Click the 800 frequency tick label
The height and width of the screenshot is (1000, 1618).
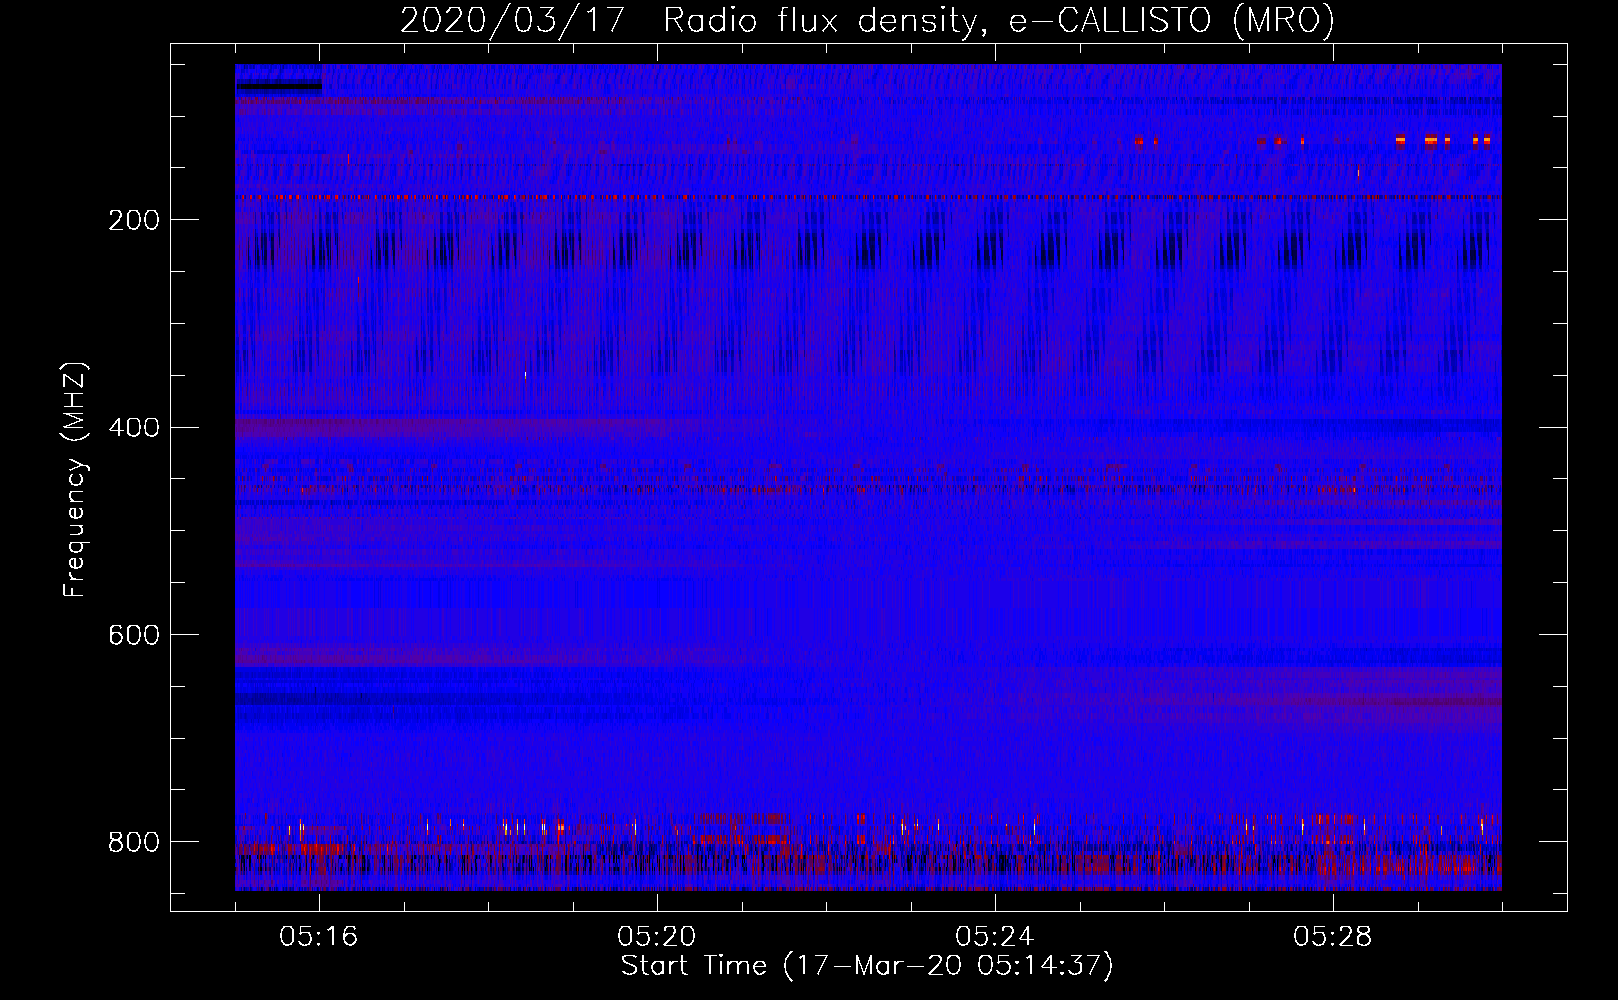coord(133,842)
